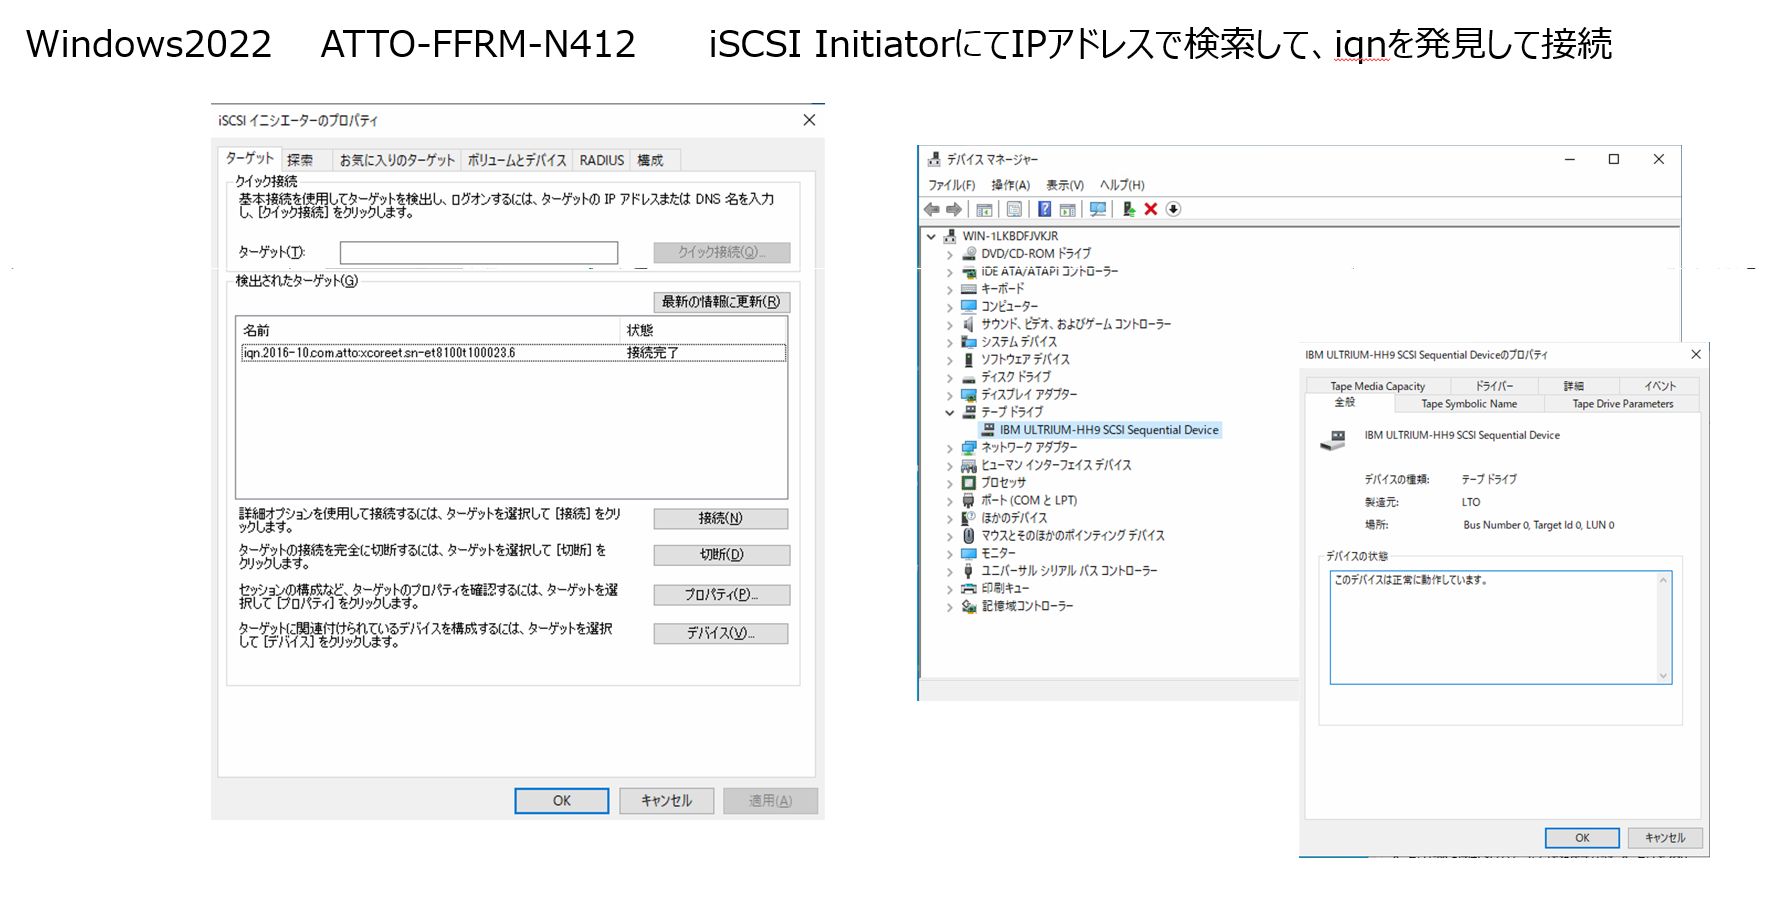Click the disable device down-arrow icon
This screenshot has height=912, width=1784.
click(x=1174, y=209)
